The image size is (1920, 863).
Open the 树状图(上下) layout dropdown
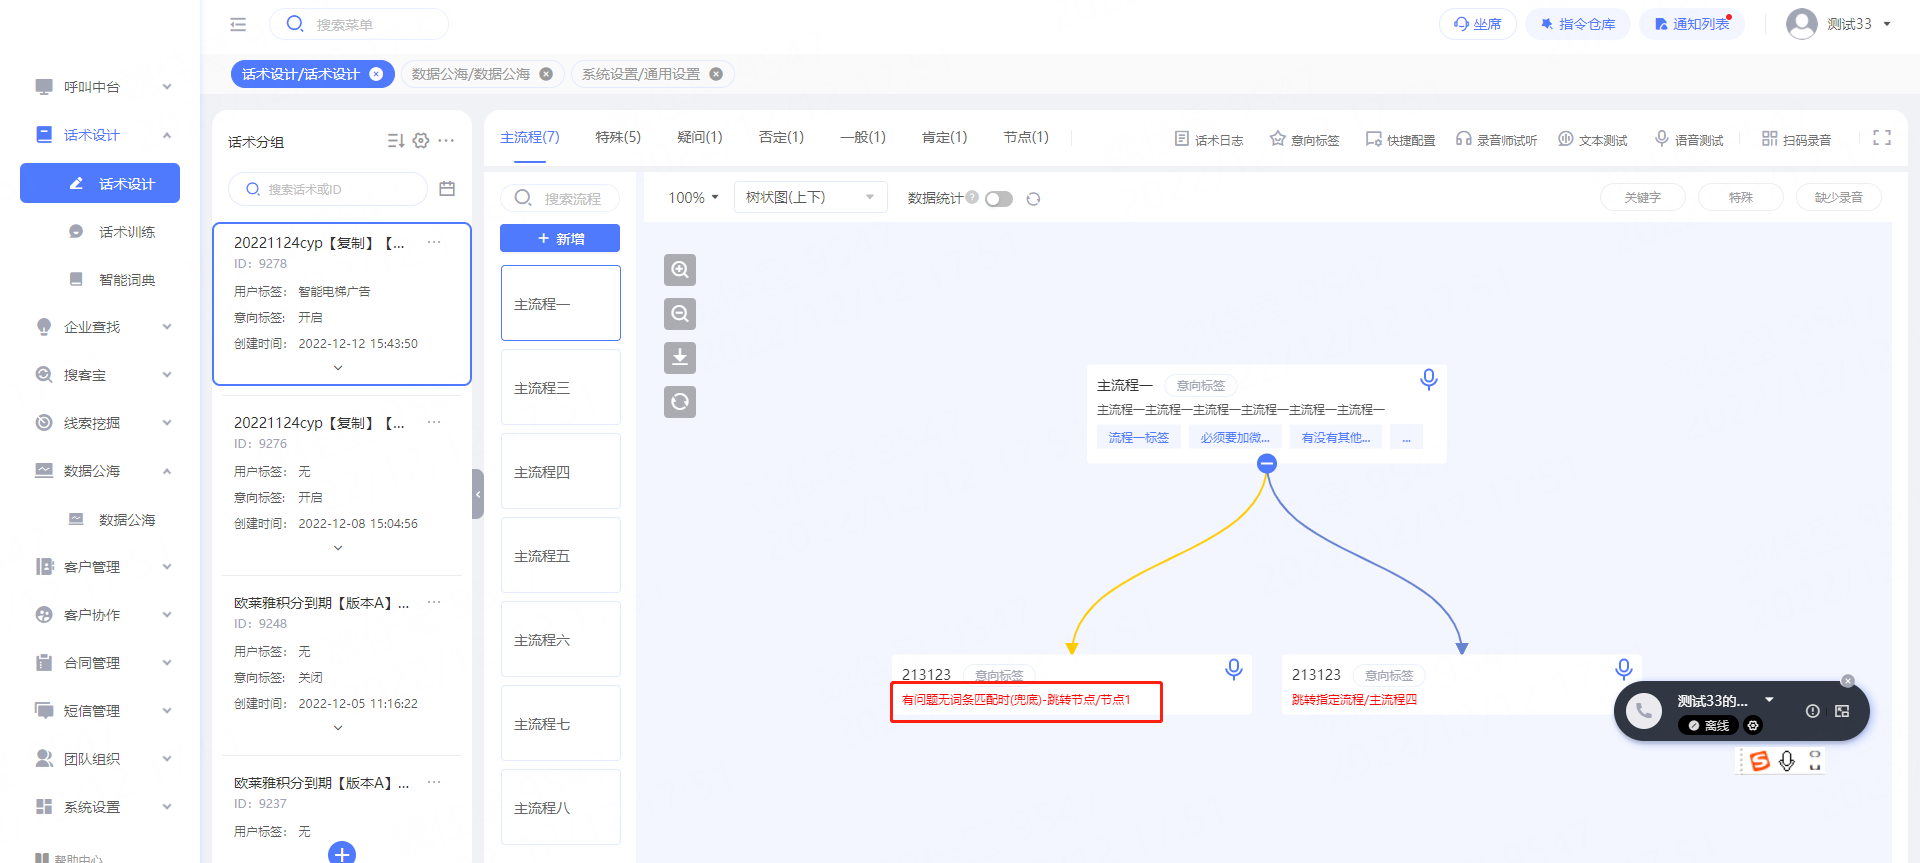coord(811,197)
